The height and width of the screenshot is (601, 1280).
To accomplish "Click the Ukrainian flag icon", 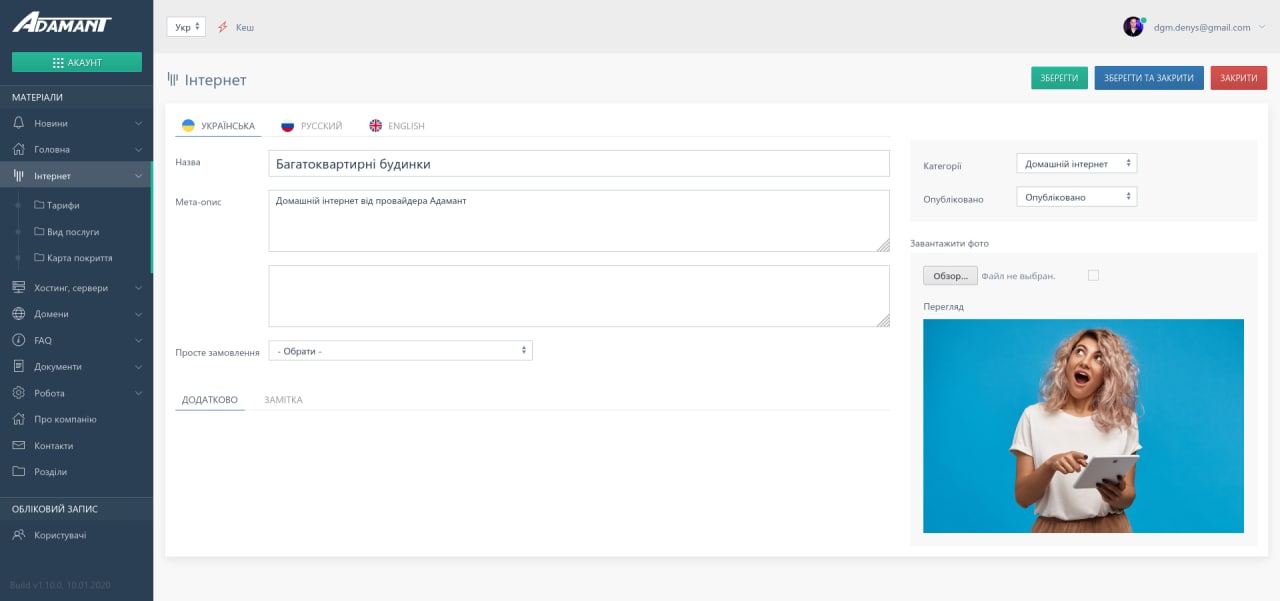I will [x=188, y=126].
